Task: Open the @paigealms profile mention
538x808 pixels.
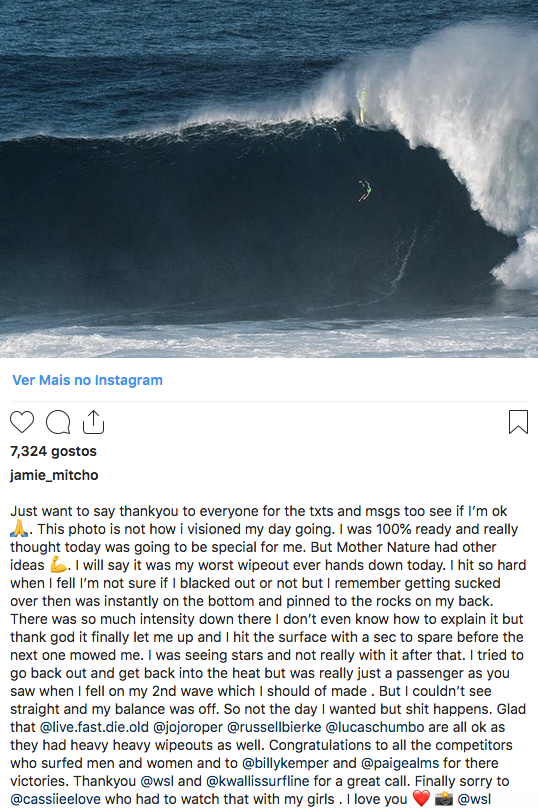Action: [400, 763]
